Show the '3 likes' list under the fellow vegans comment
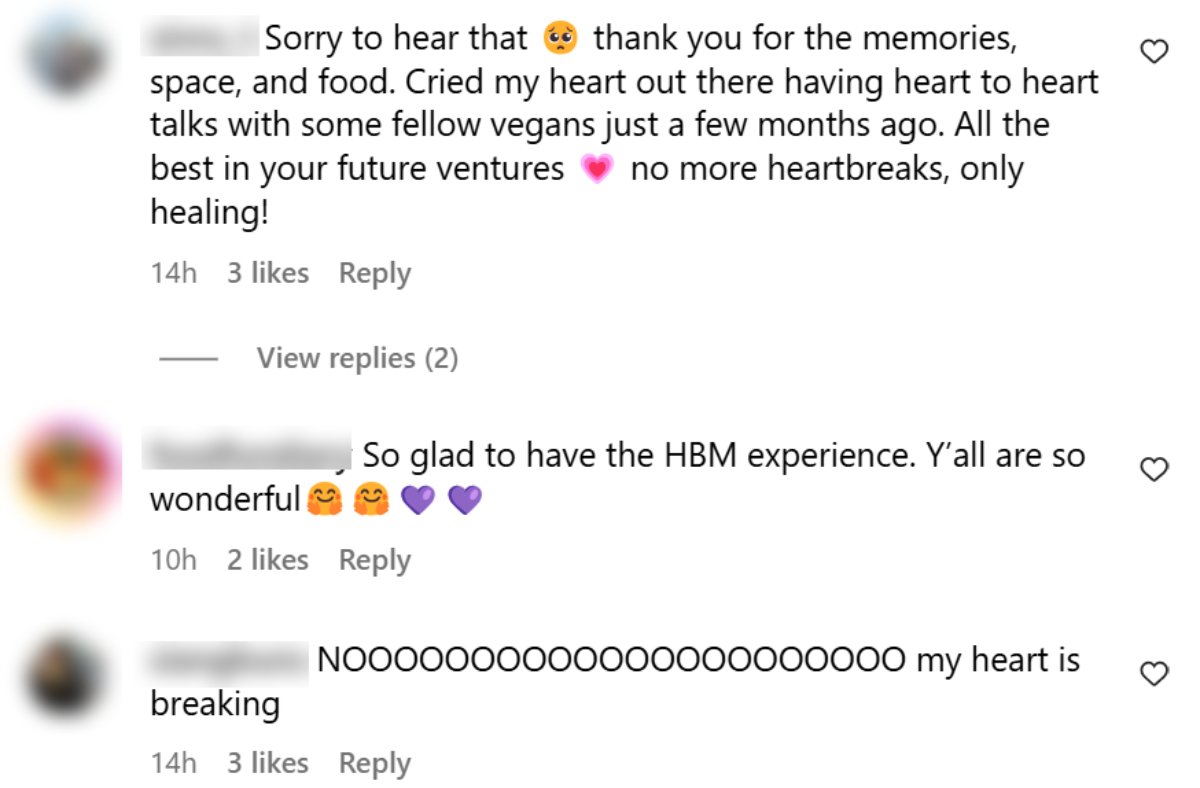The width and height of the screenshot is (1200, 788). click(267, 273)
